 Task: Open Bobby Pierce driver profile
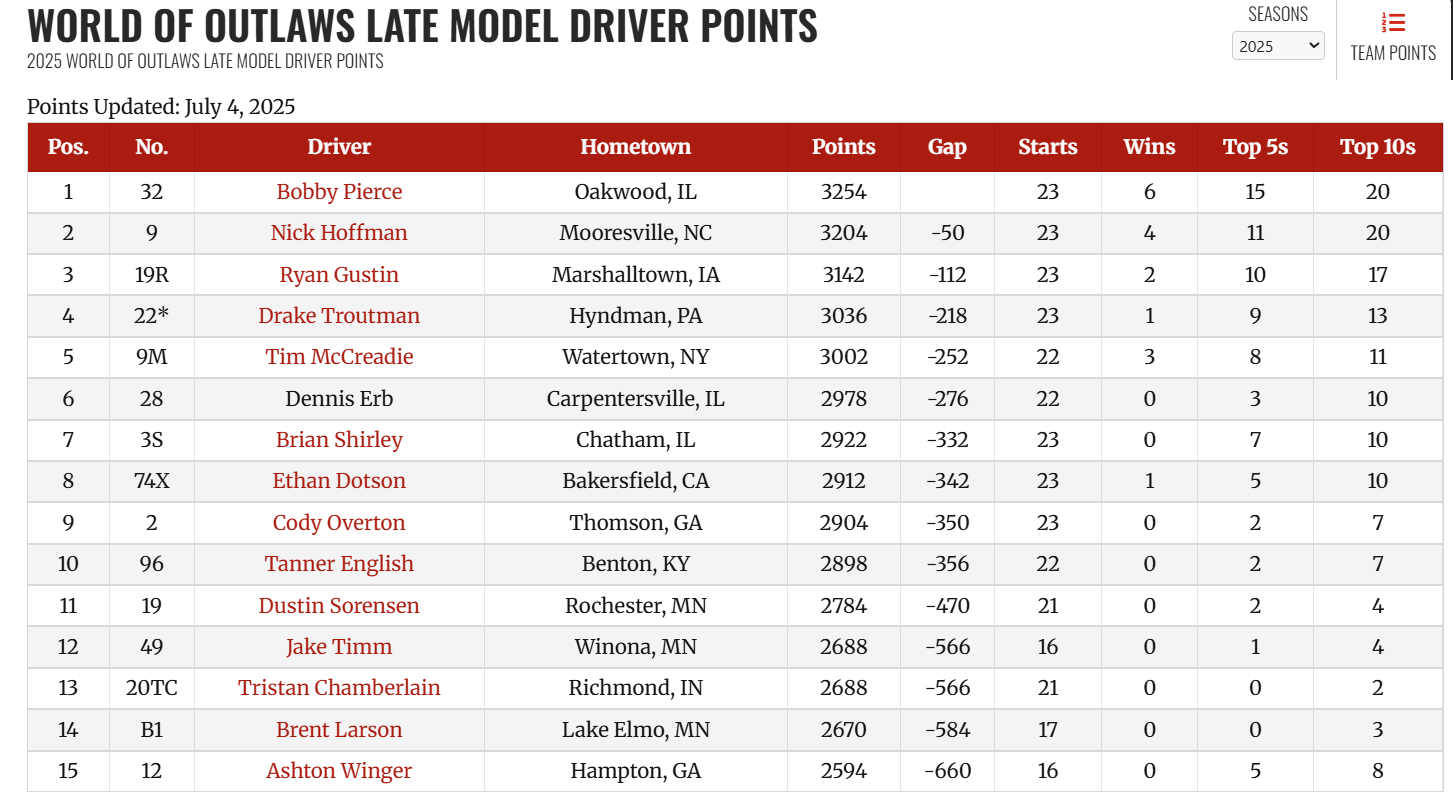point(339,192)
